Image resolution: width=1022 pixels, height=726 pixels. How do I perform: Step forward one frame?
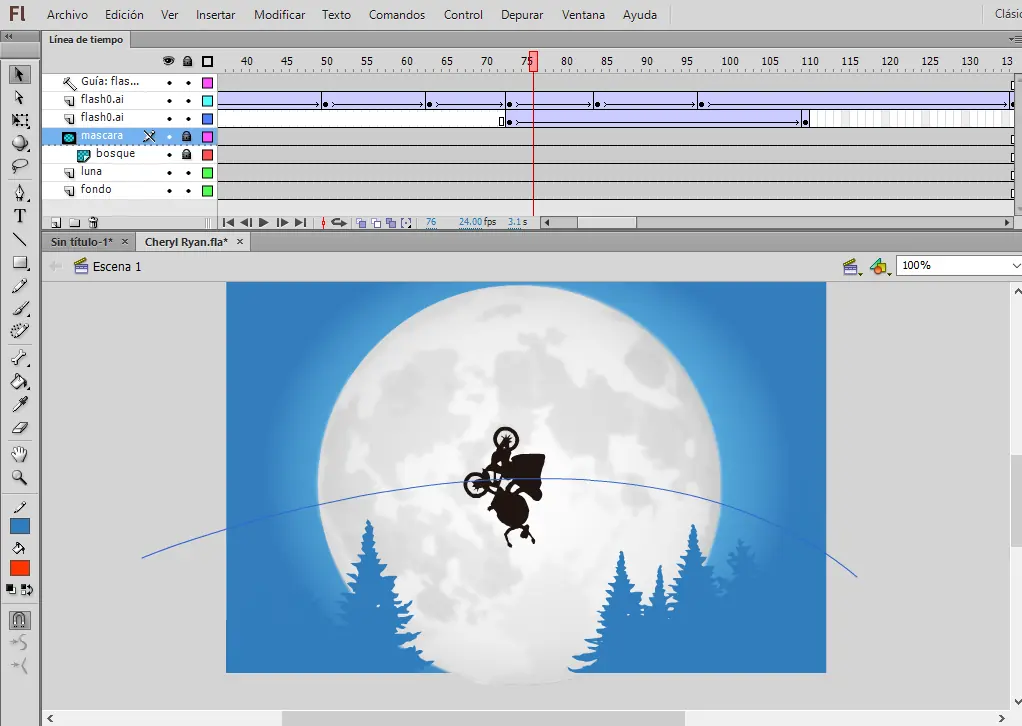pyautogui.click(x=282, y=223)
